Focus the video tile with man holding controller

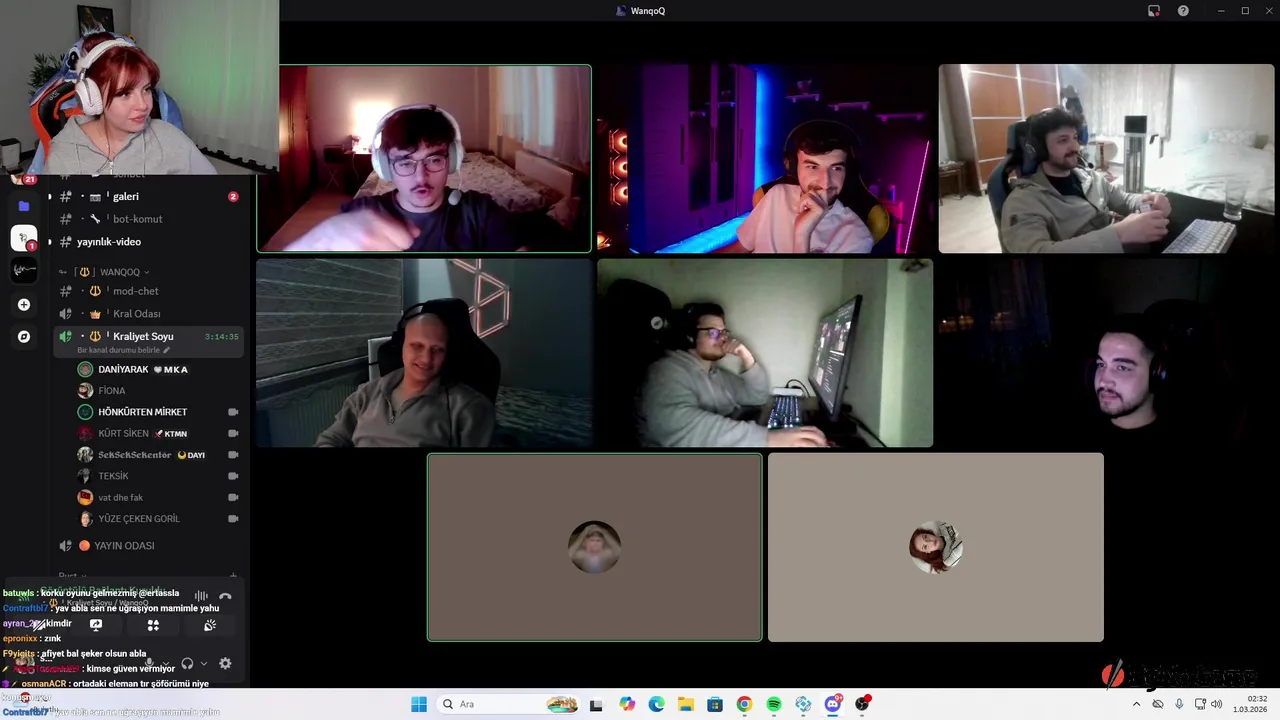click(1106, 158)
